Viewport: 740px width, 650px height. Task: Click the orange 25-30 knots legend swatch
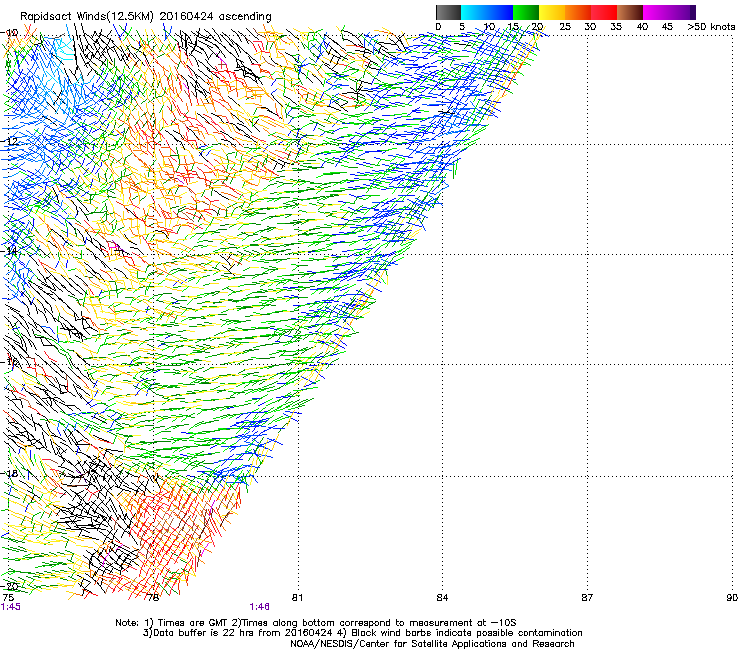pos(578,12)
